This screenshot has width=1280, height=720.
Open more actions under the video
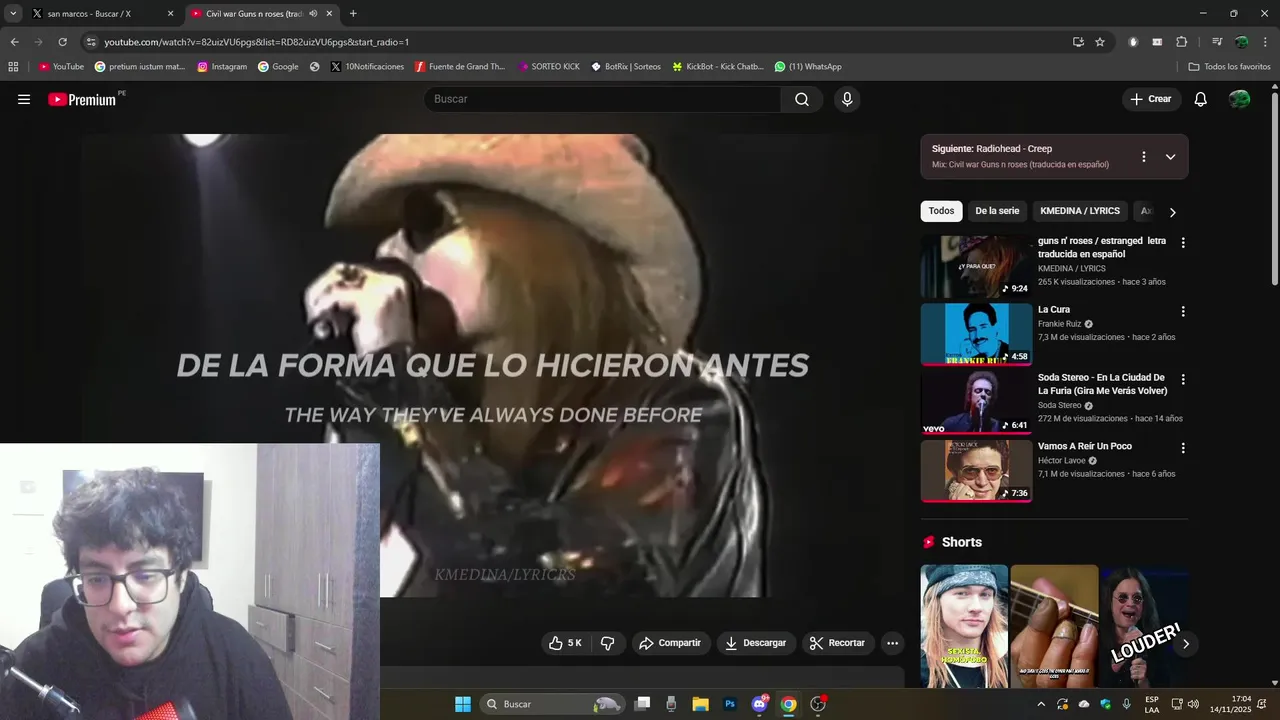click(x=893, y=643)
